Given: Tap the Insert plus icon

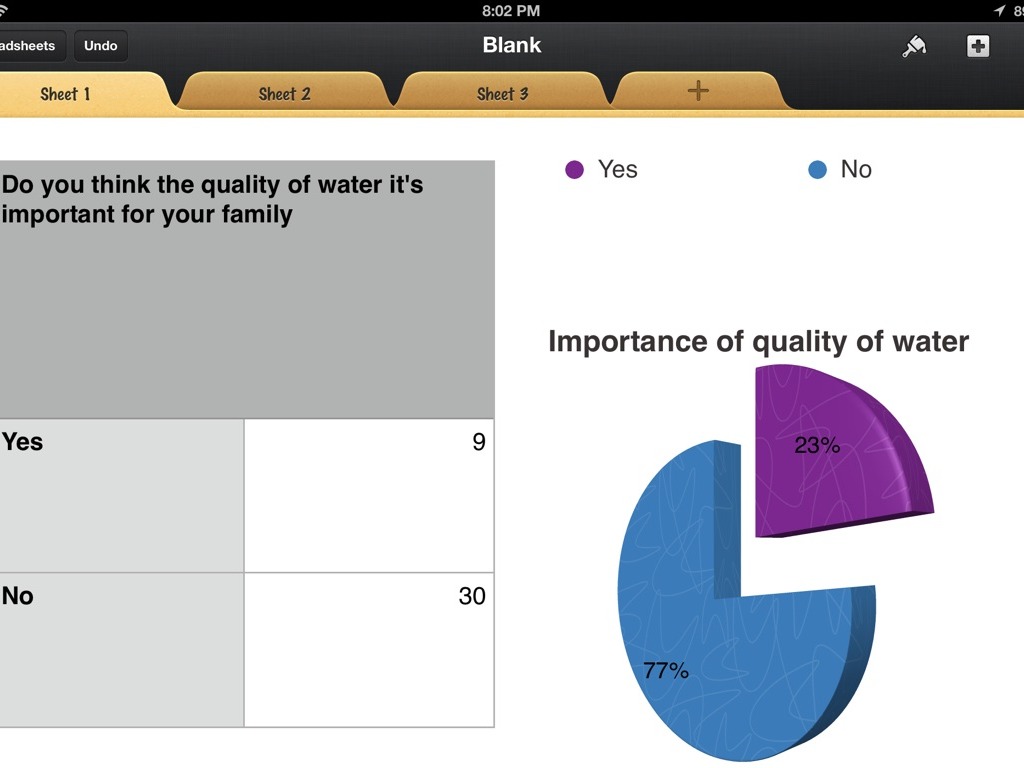Looking at the screenshot, I should pyautogui.click(x=978, y=46).
